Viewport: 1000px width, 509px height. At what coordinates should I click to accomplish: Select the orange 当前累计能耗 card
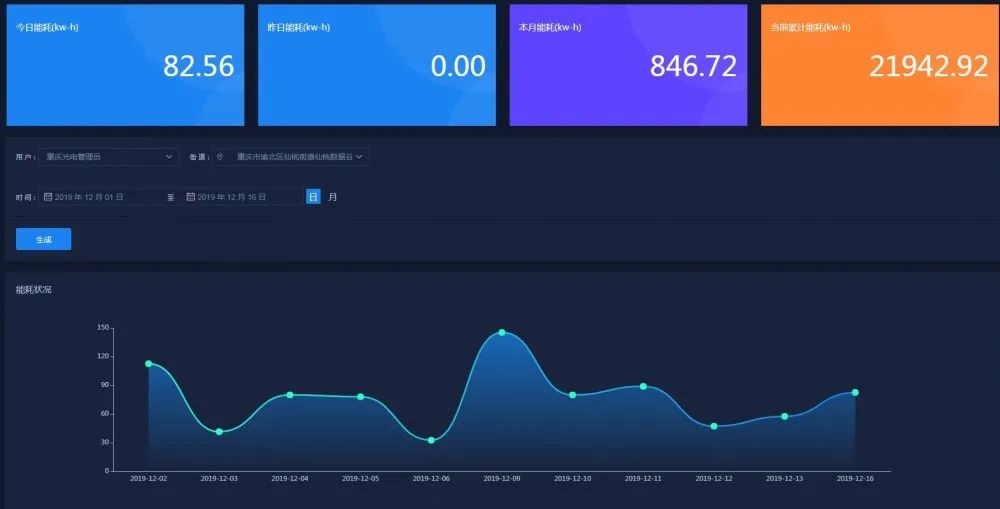click(879, 65)
